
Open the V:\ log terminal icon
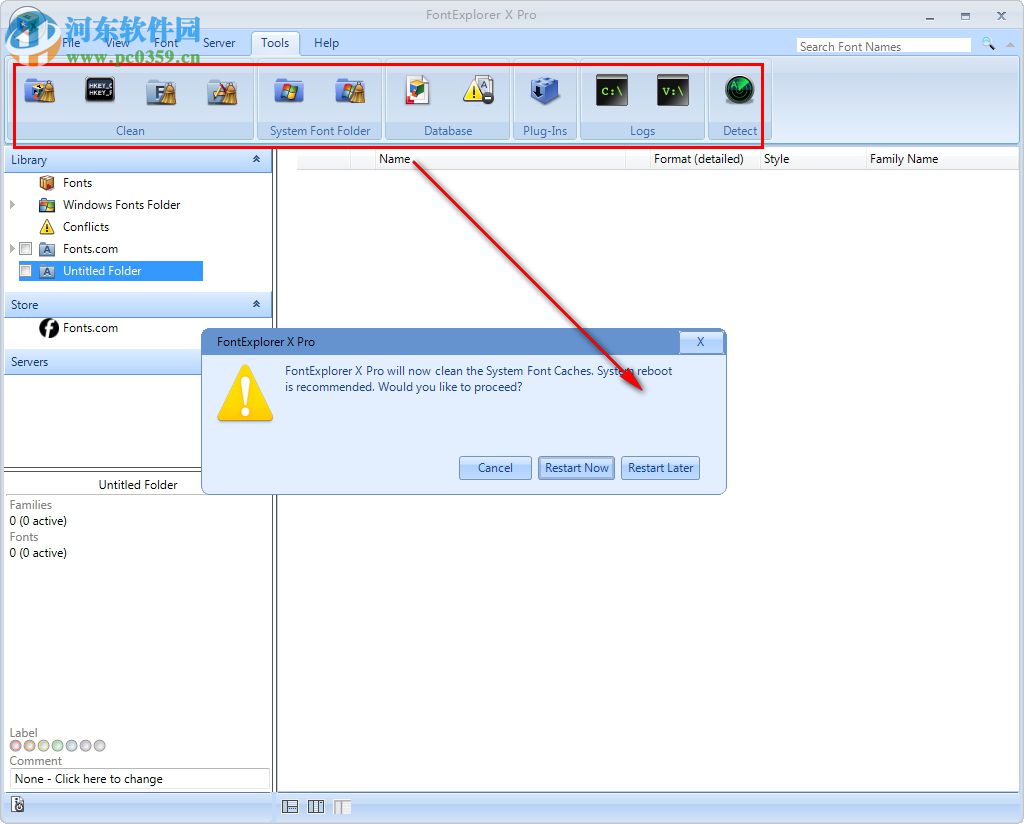(x=673, y=90)
